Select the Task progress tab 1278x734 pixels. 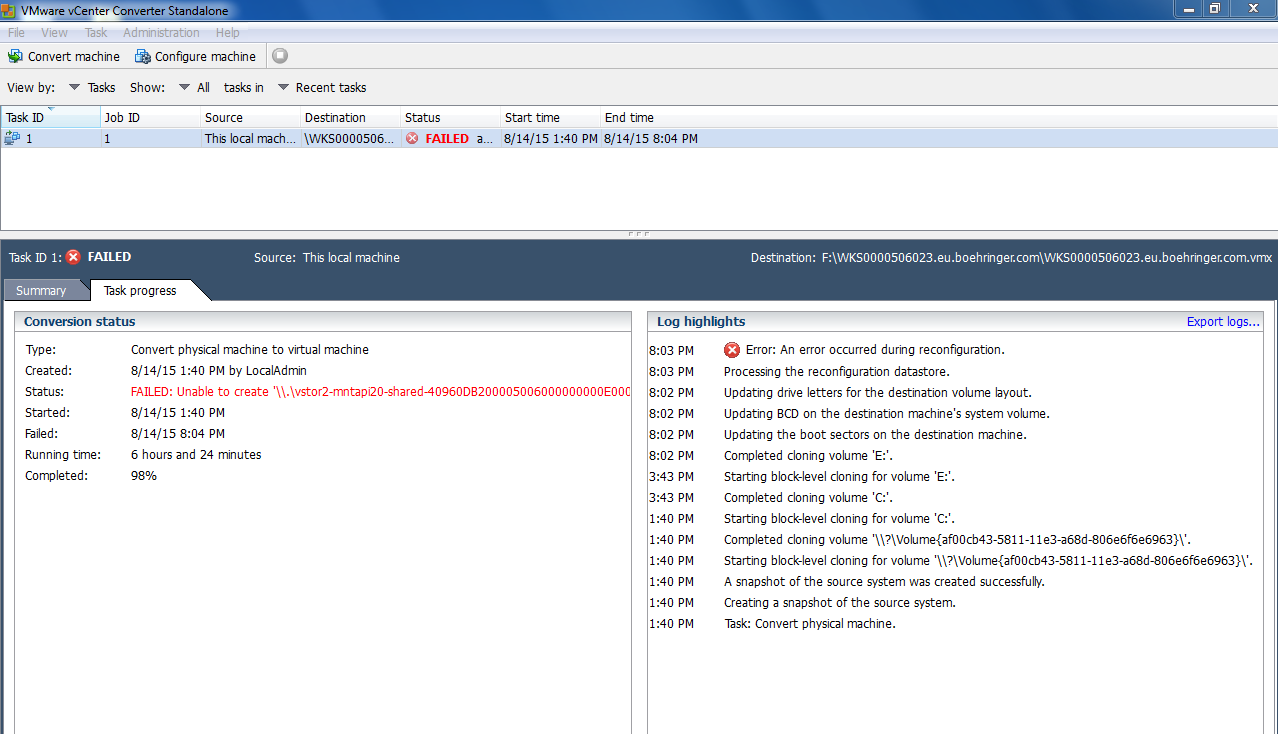pyautogui.click(x=140, y=290)
